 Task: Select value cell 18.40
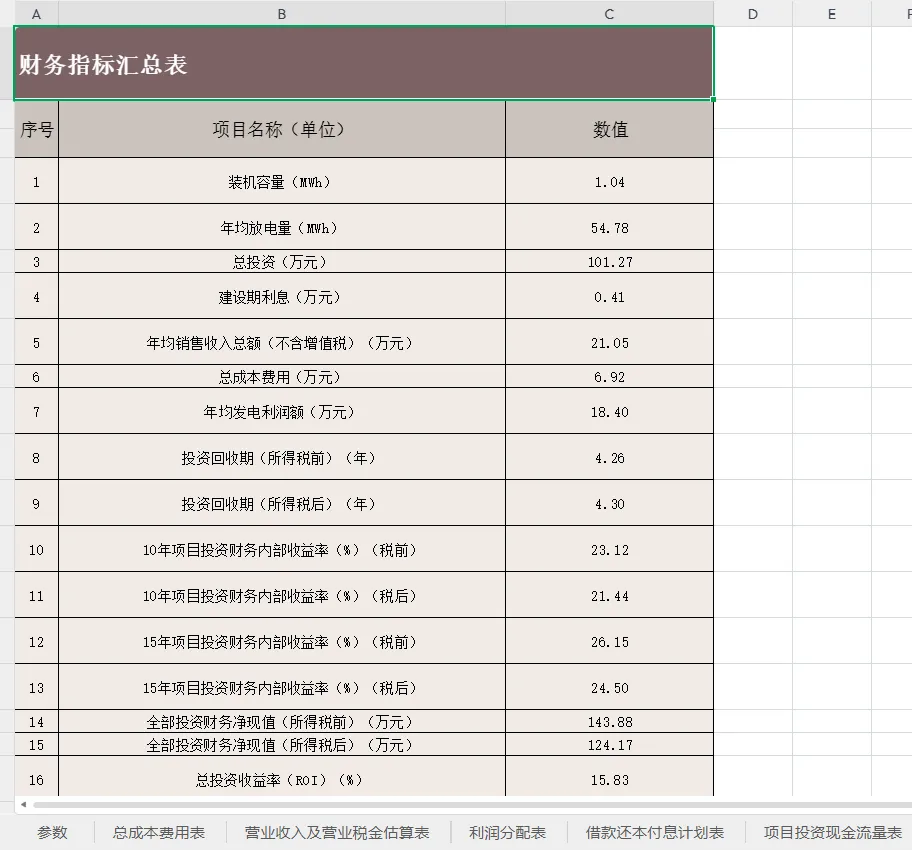coord(610,411)
